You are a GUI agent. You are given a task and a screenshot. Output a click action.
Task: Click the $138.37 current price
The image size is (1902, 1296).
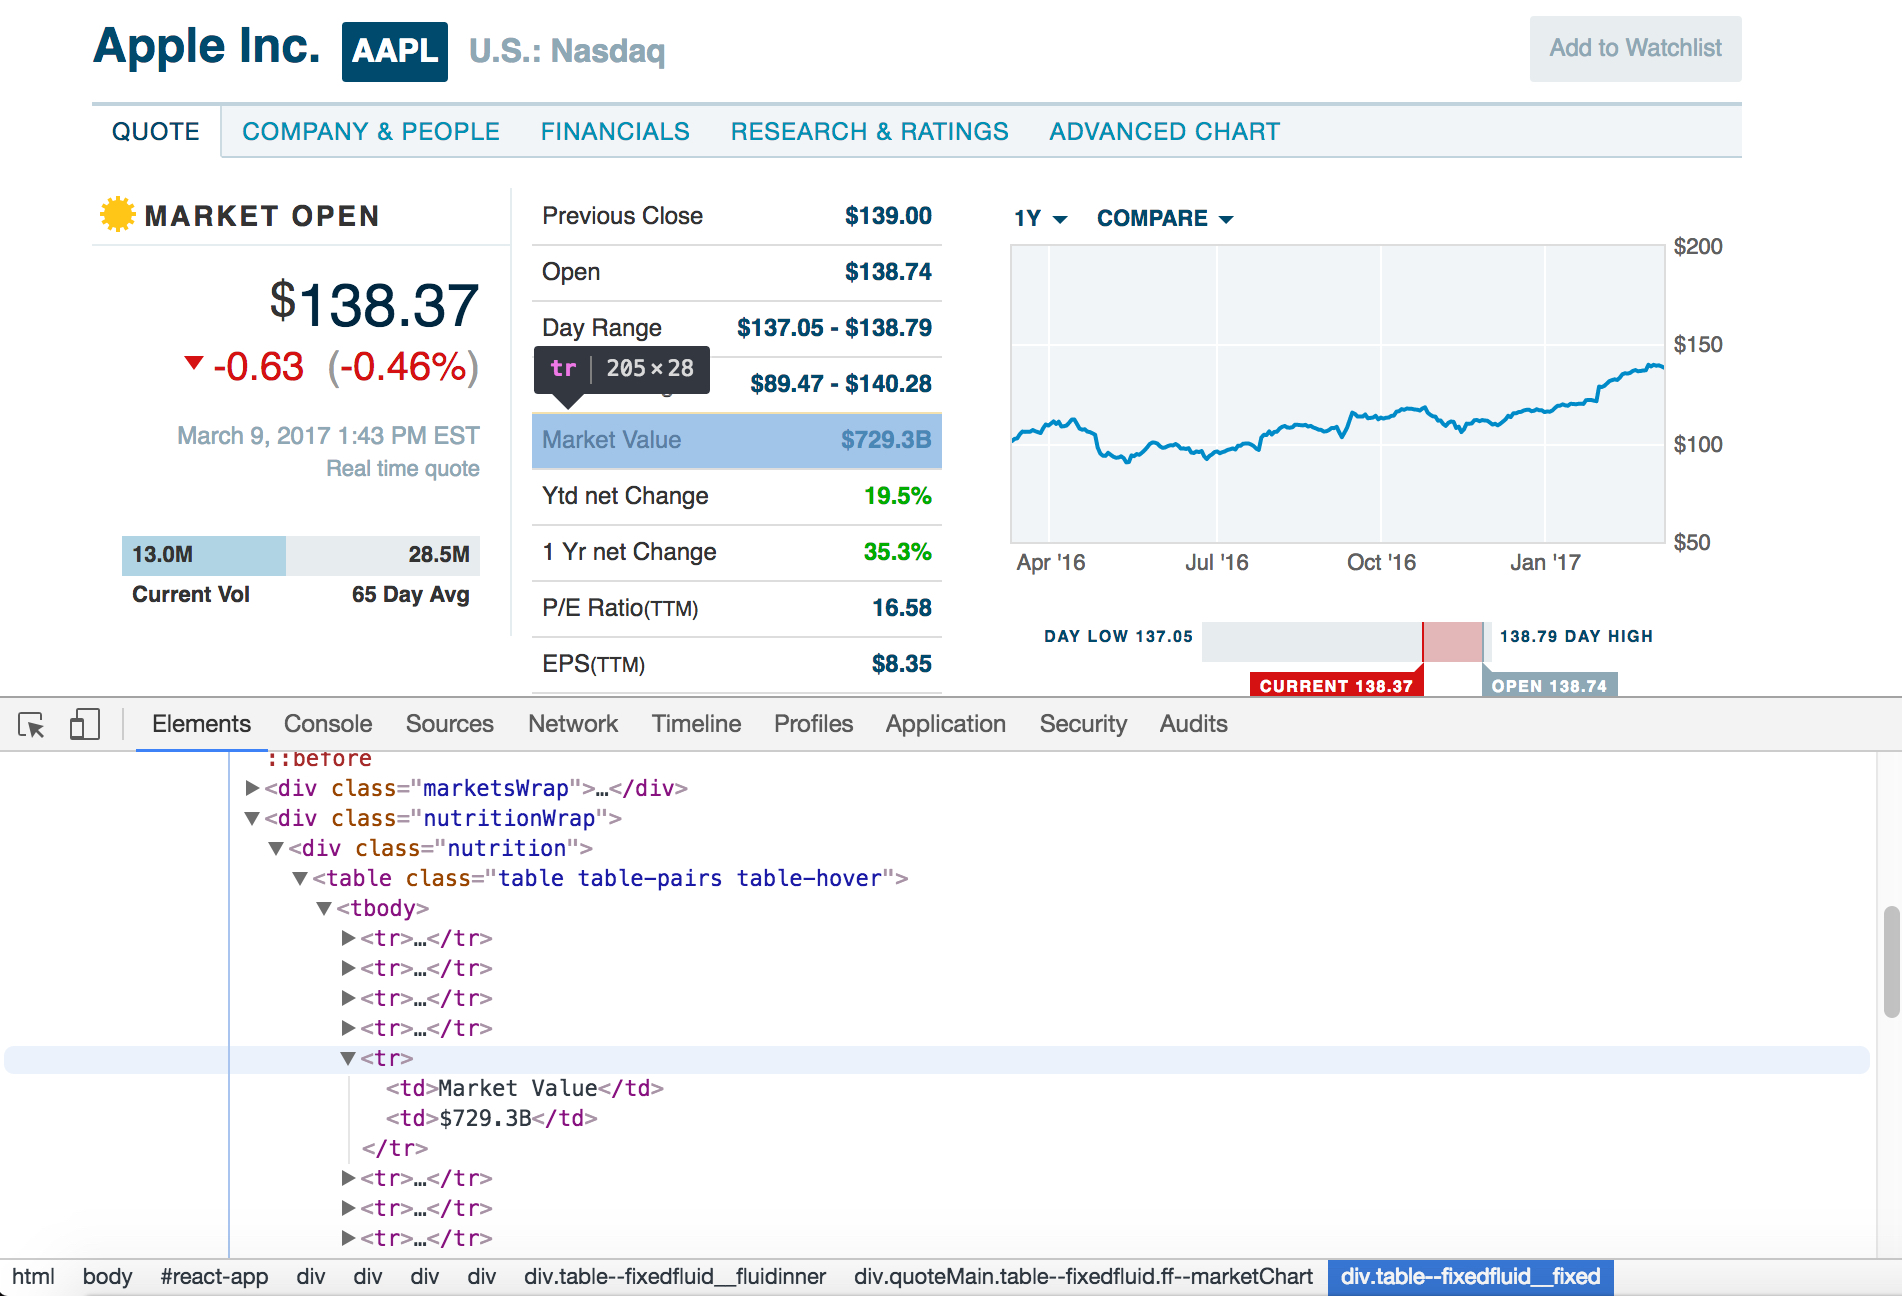[x=374, y=305]
